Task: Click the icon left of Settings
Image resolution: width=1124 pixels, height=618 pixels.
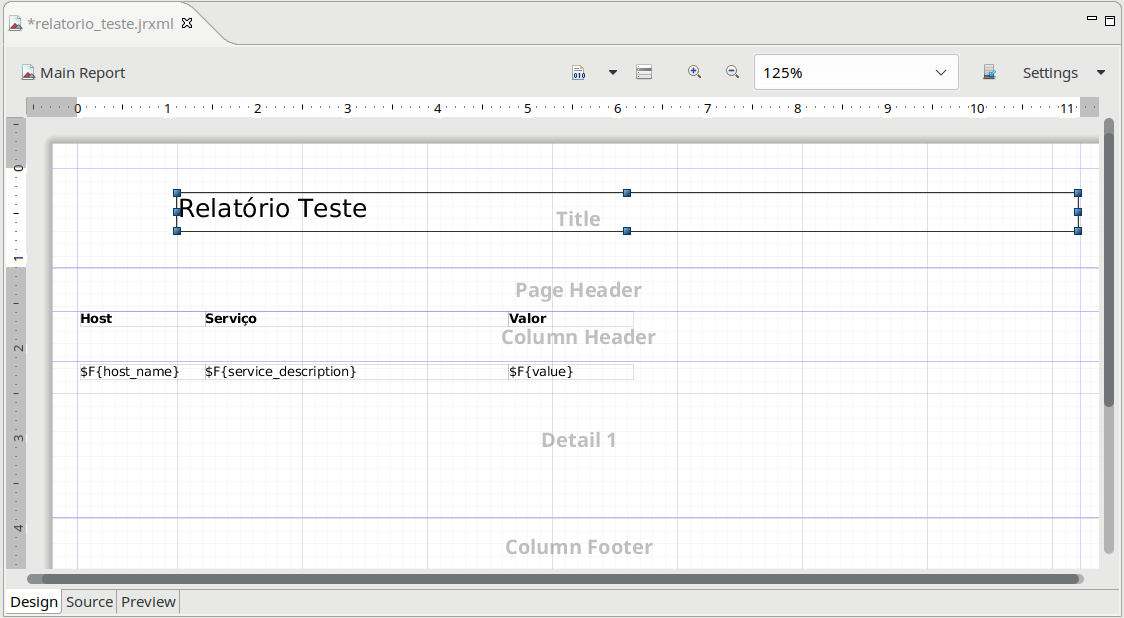Action: [989, 73]
